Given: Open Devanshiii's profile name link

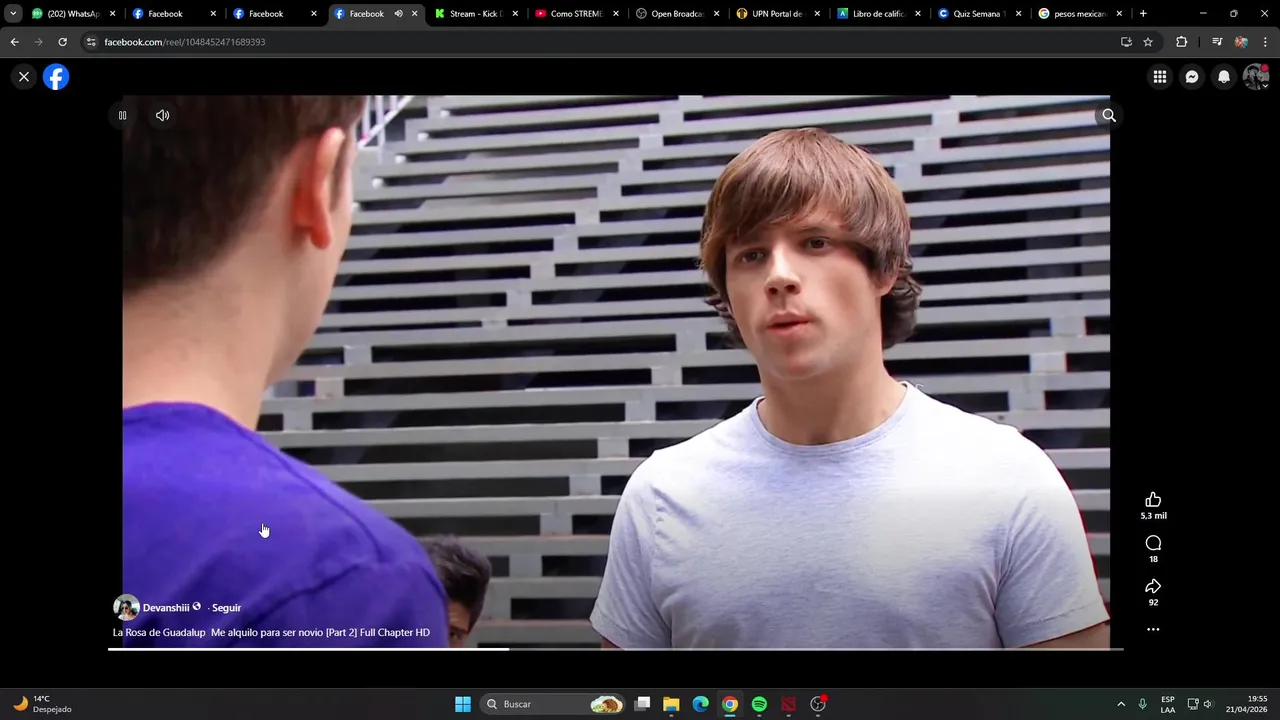Looking at the screenshot, I should (x=166, y=608).
